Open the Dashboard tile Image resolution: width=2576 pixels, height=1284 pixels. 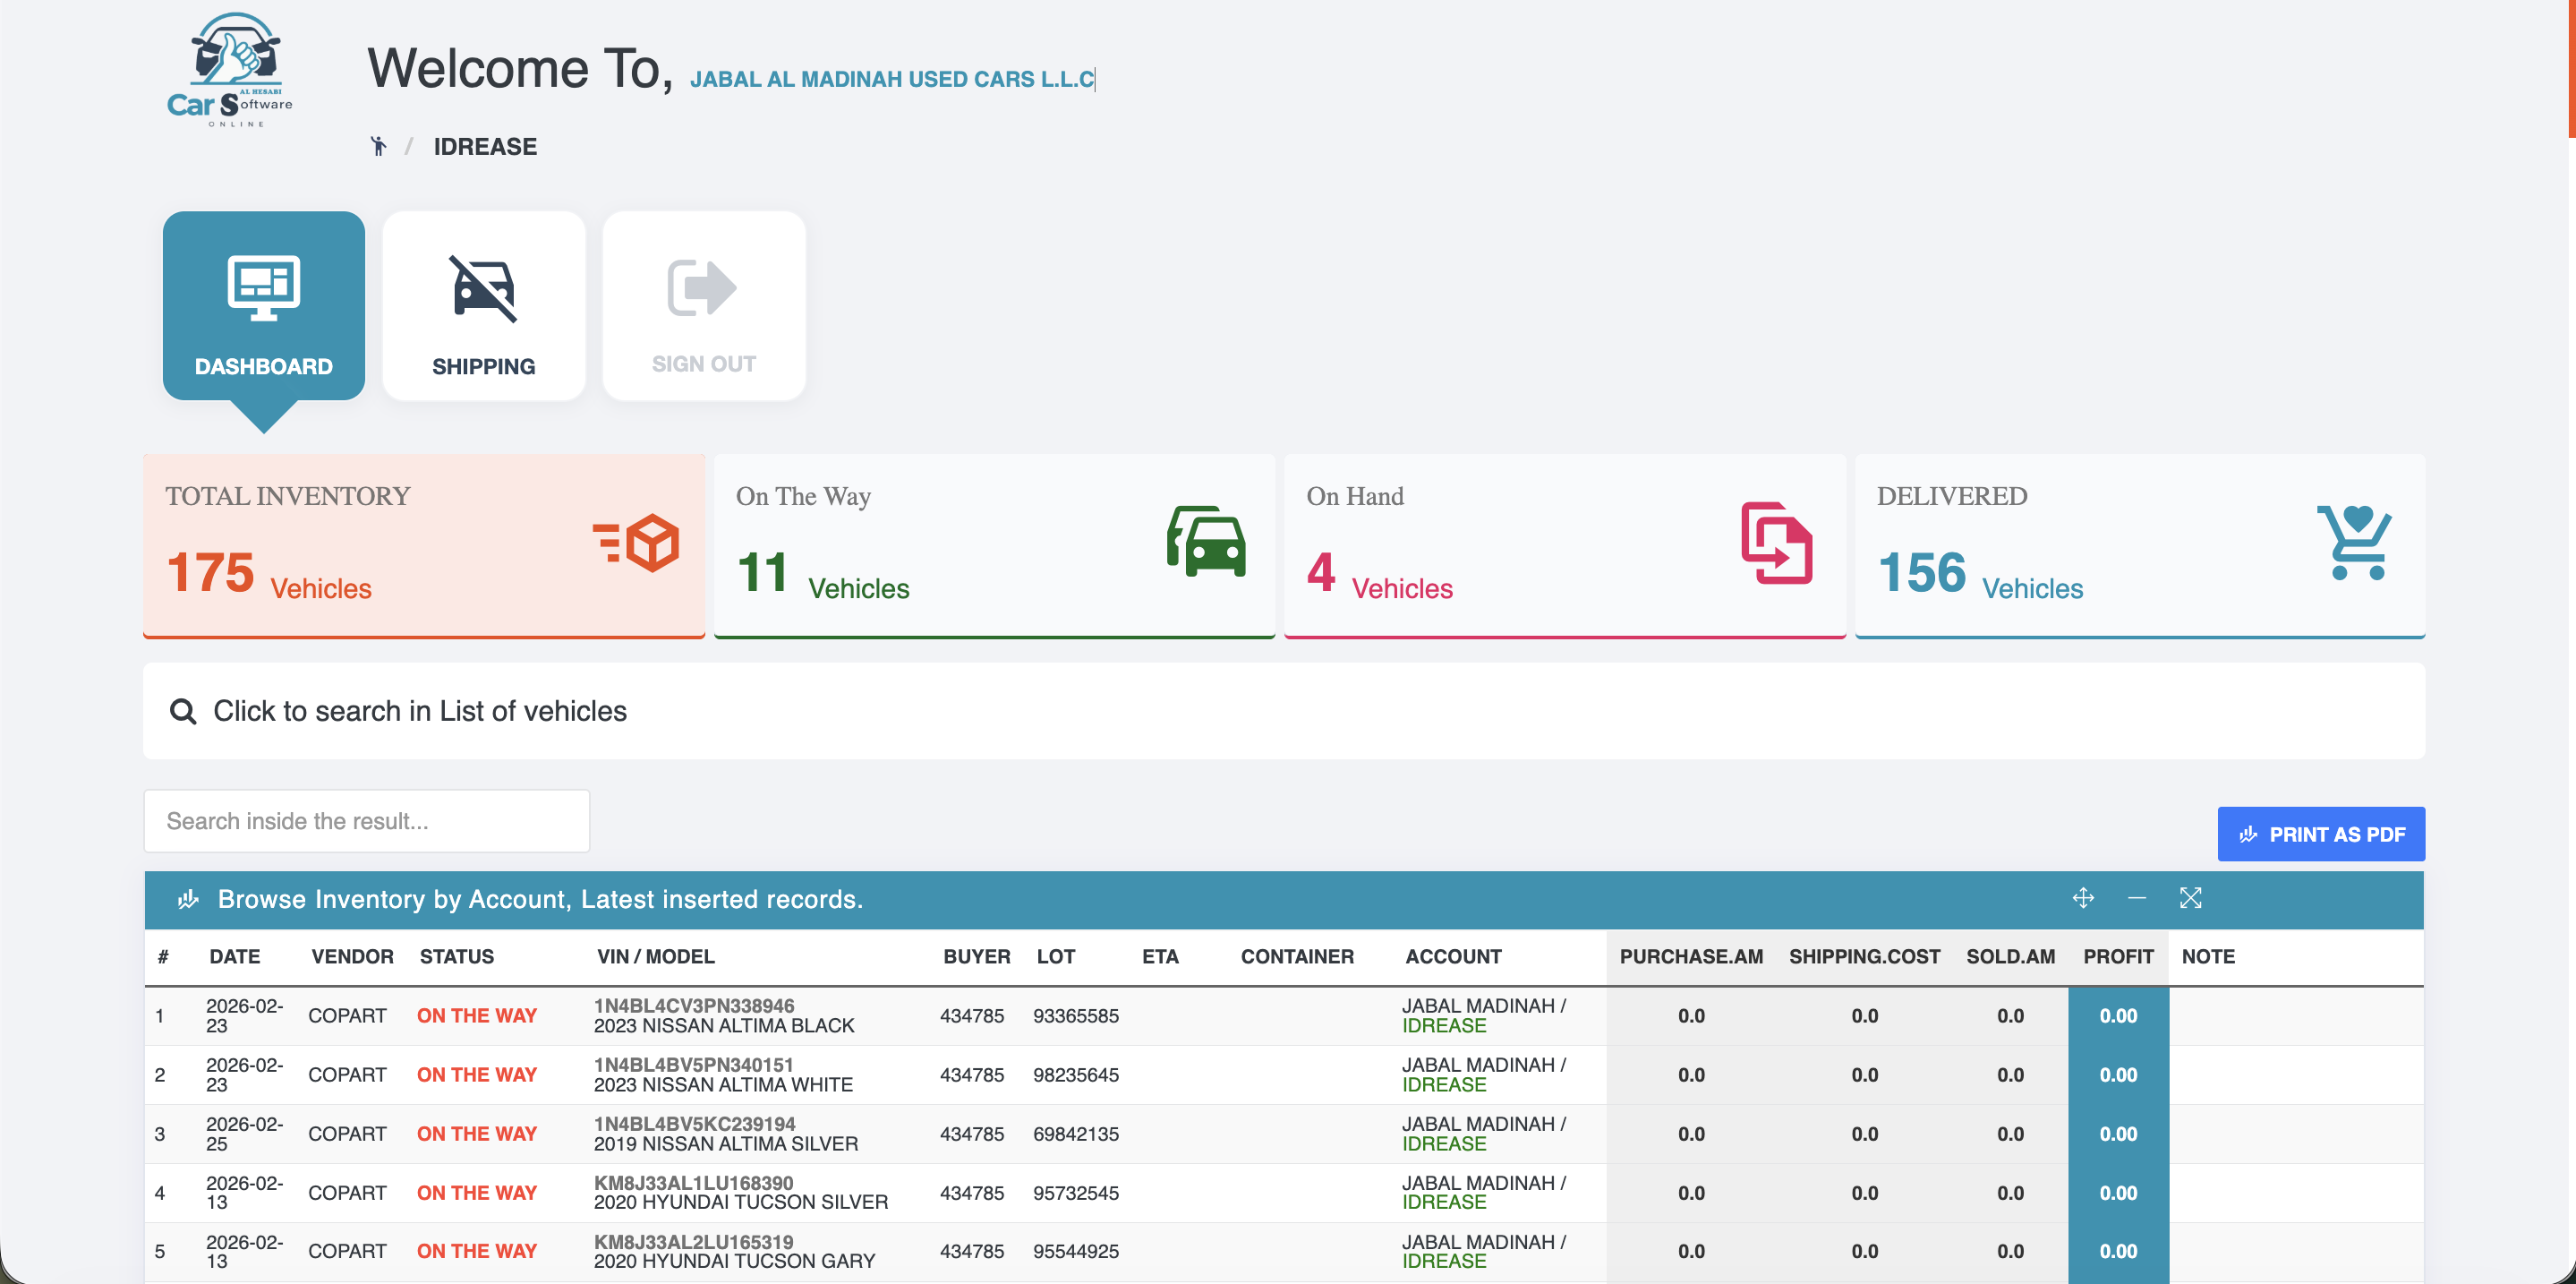point(264,305)
